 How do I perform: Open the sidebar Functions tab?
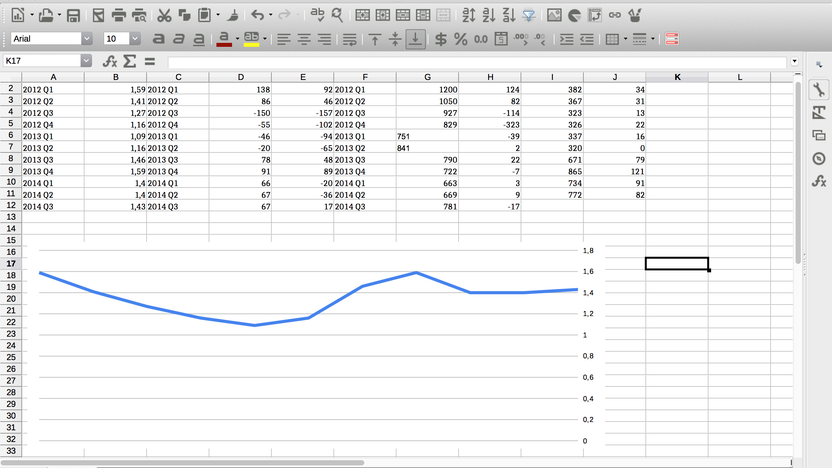[x=819, y=181]
